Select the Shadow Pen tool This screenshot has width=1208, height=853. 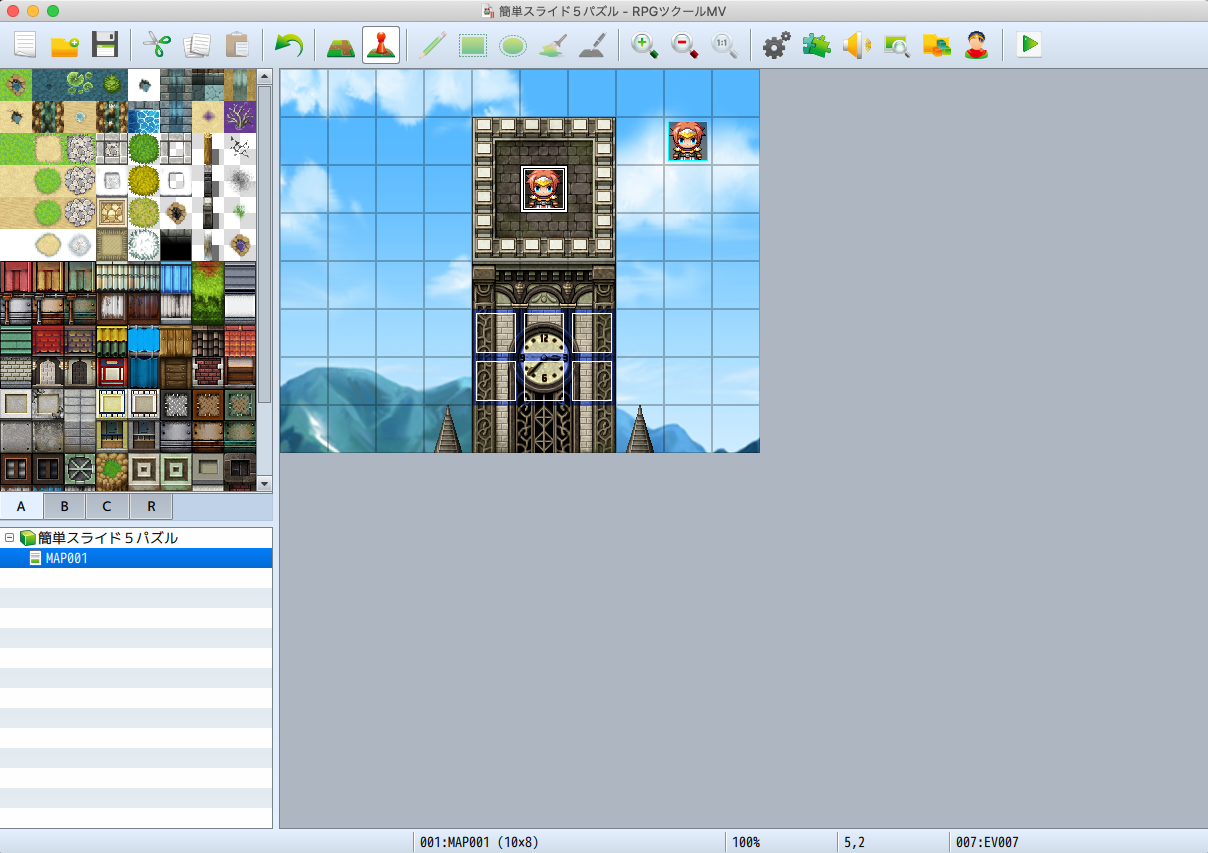pyautogui.click(x=593, y=45)
